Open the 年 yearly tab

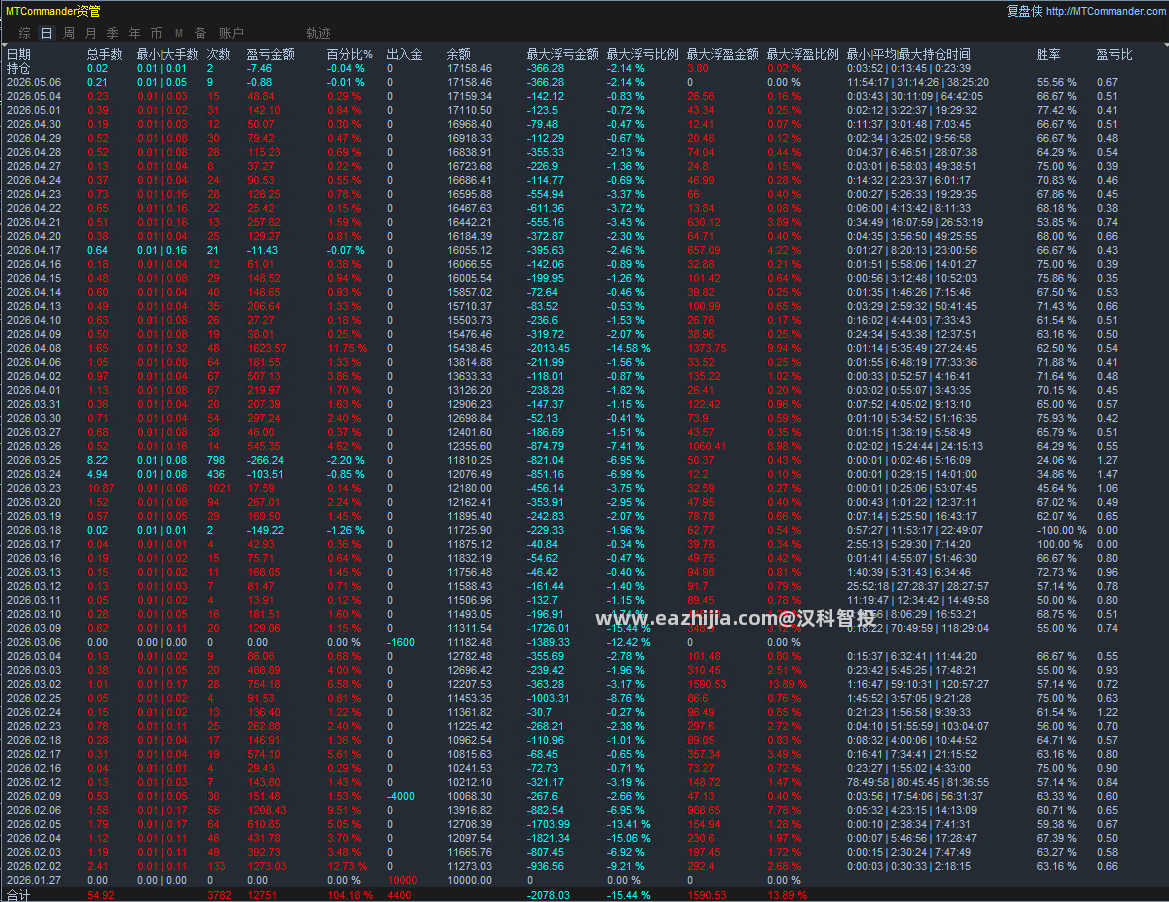coord(134,33)
